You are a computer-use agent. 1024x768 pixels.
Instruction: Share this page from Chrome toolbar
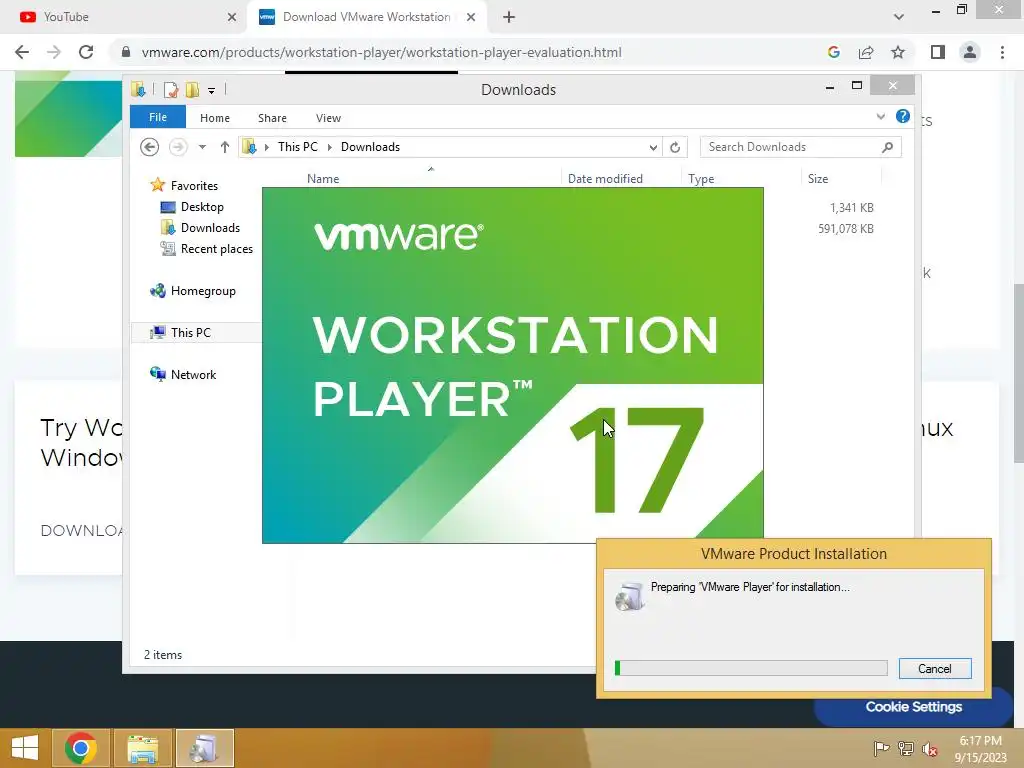coord(866,52)
